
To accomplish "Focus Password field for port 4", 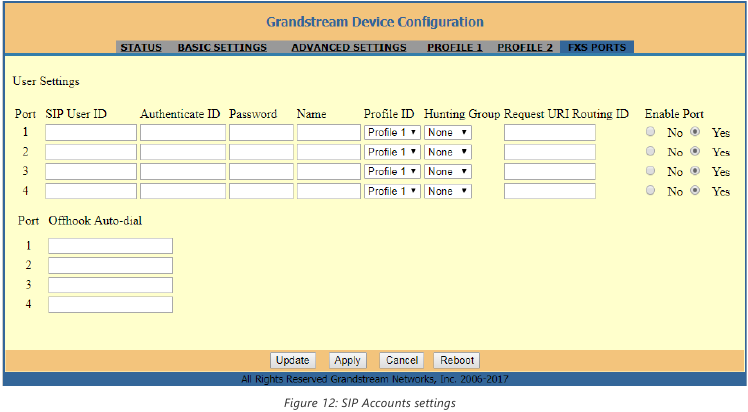I will coord(261,191).
